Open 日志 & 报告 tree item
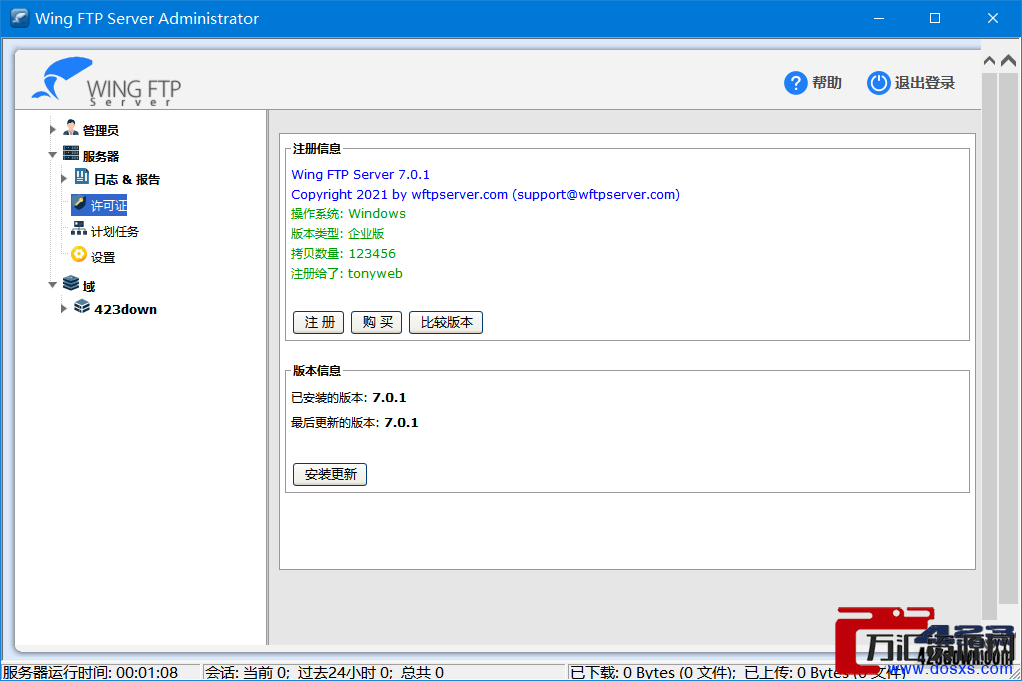Screen dimensions: 1022x681 (126, 179)
